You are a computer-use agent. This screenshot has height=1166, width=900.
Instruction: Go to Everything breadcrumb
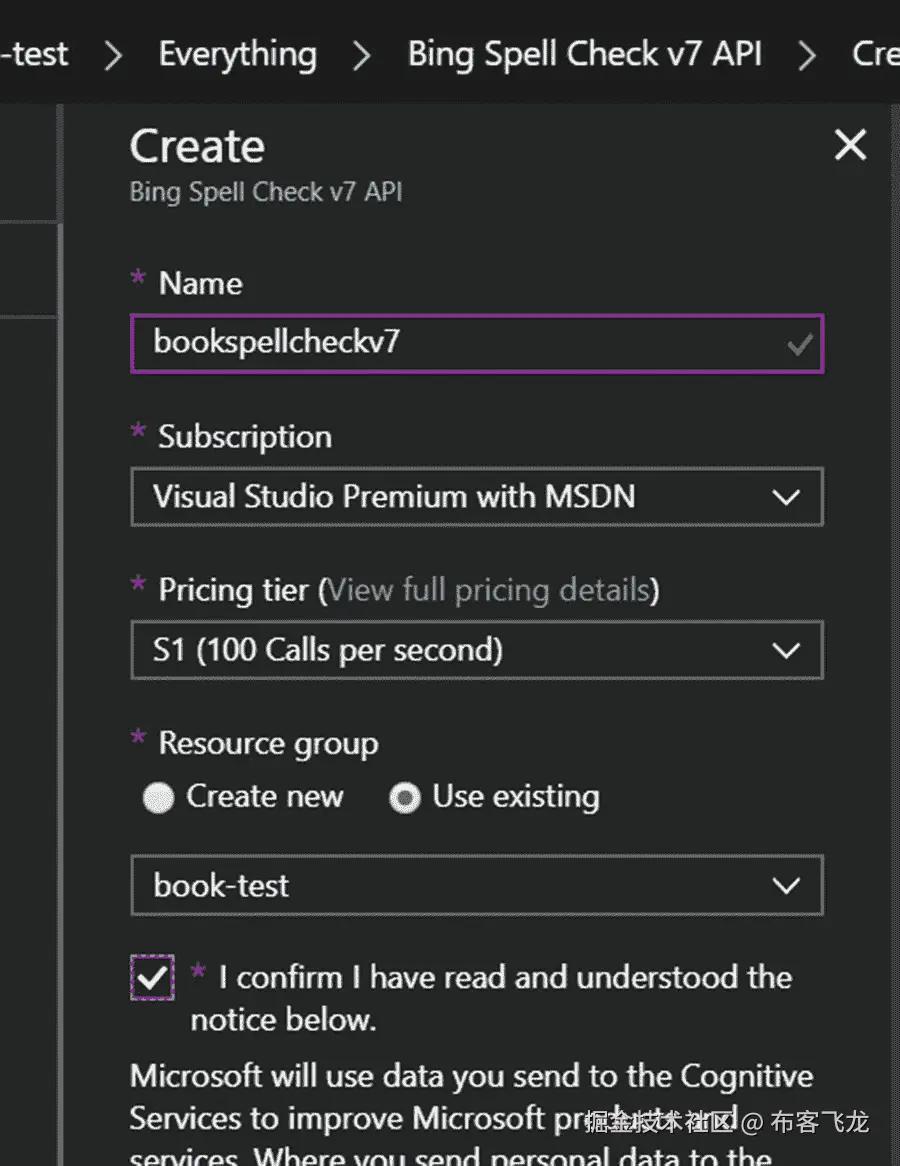coord(238,54)
